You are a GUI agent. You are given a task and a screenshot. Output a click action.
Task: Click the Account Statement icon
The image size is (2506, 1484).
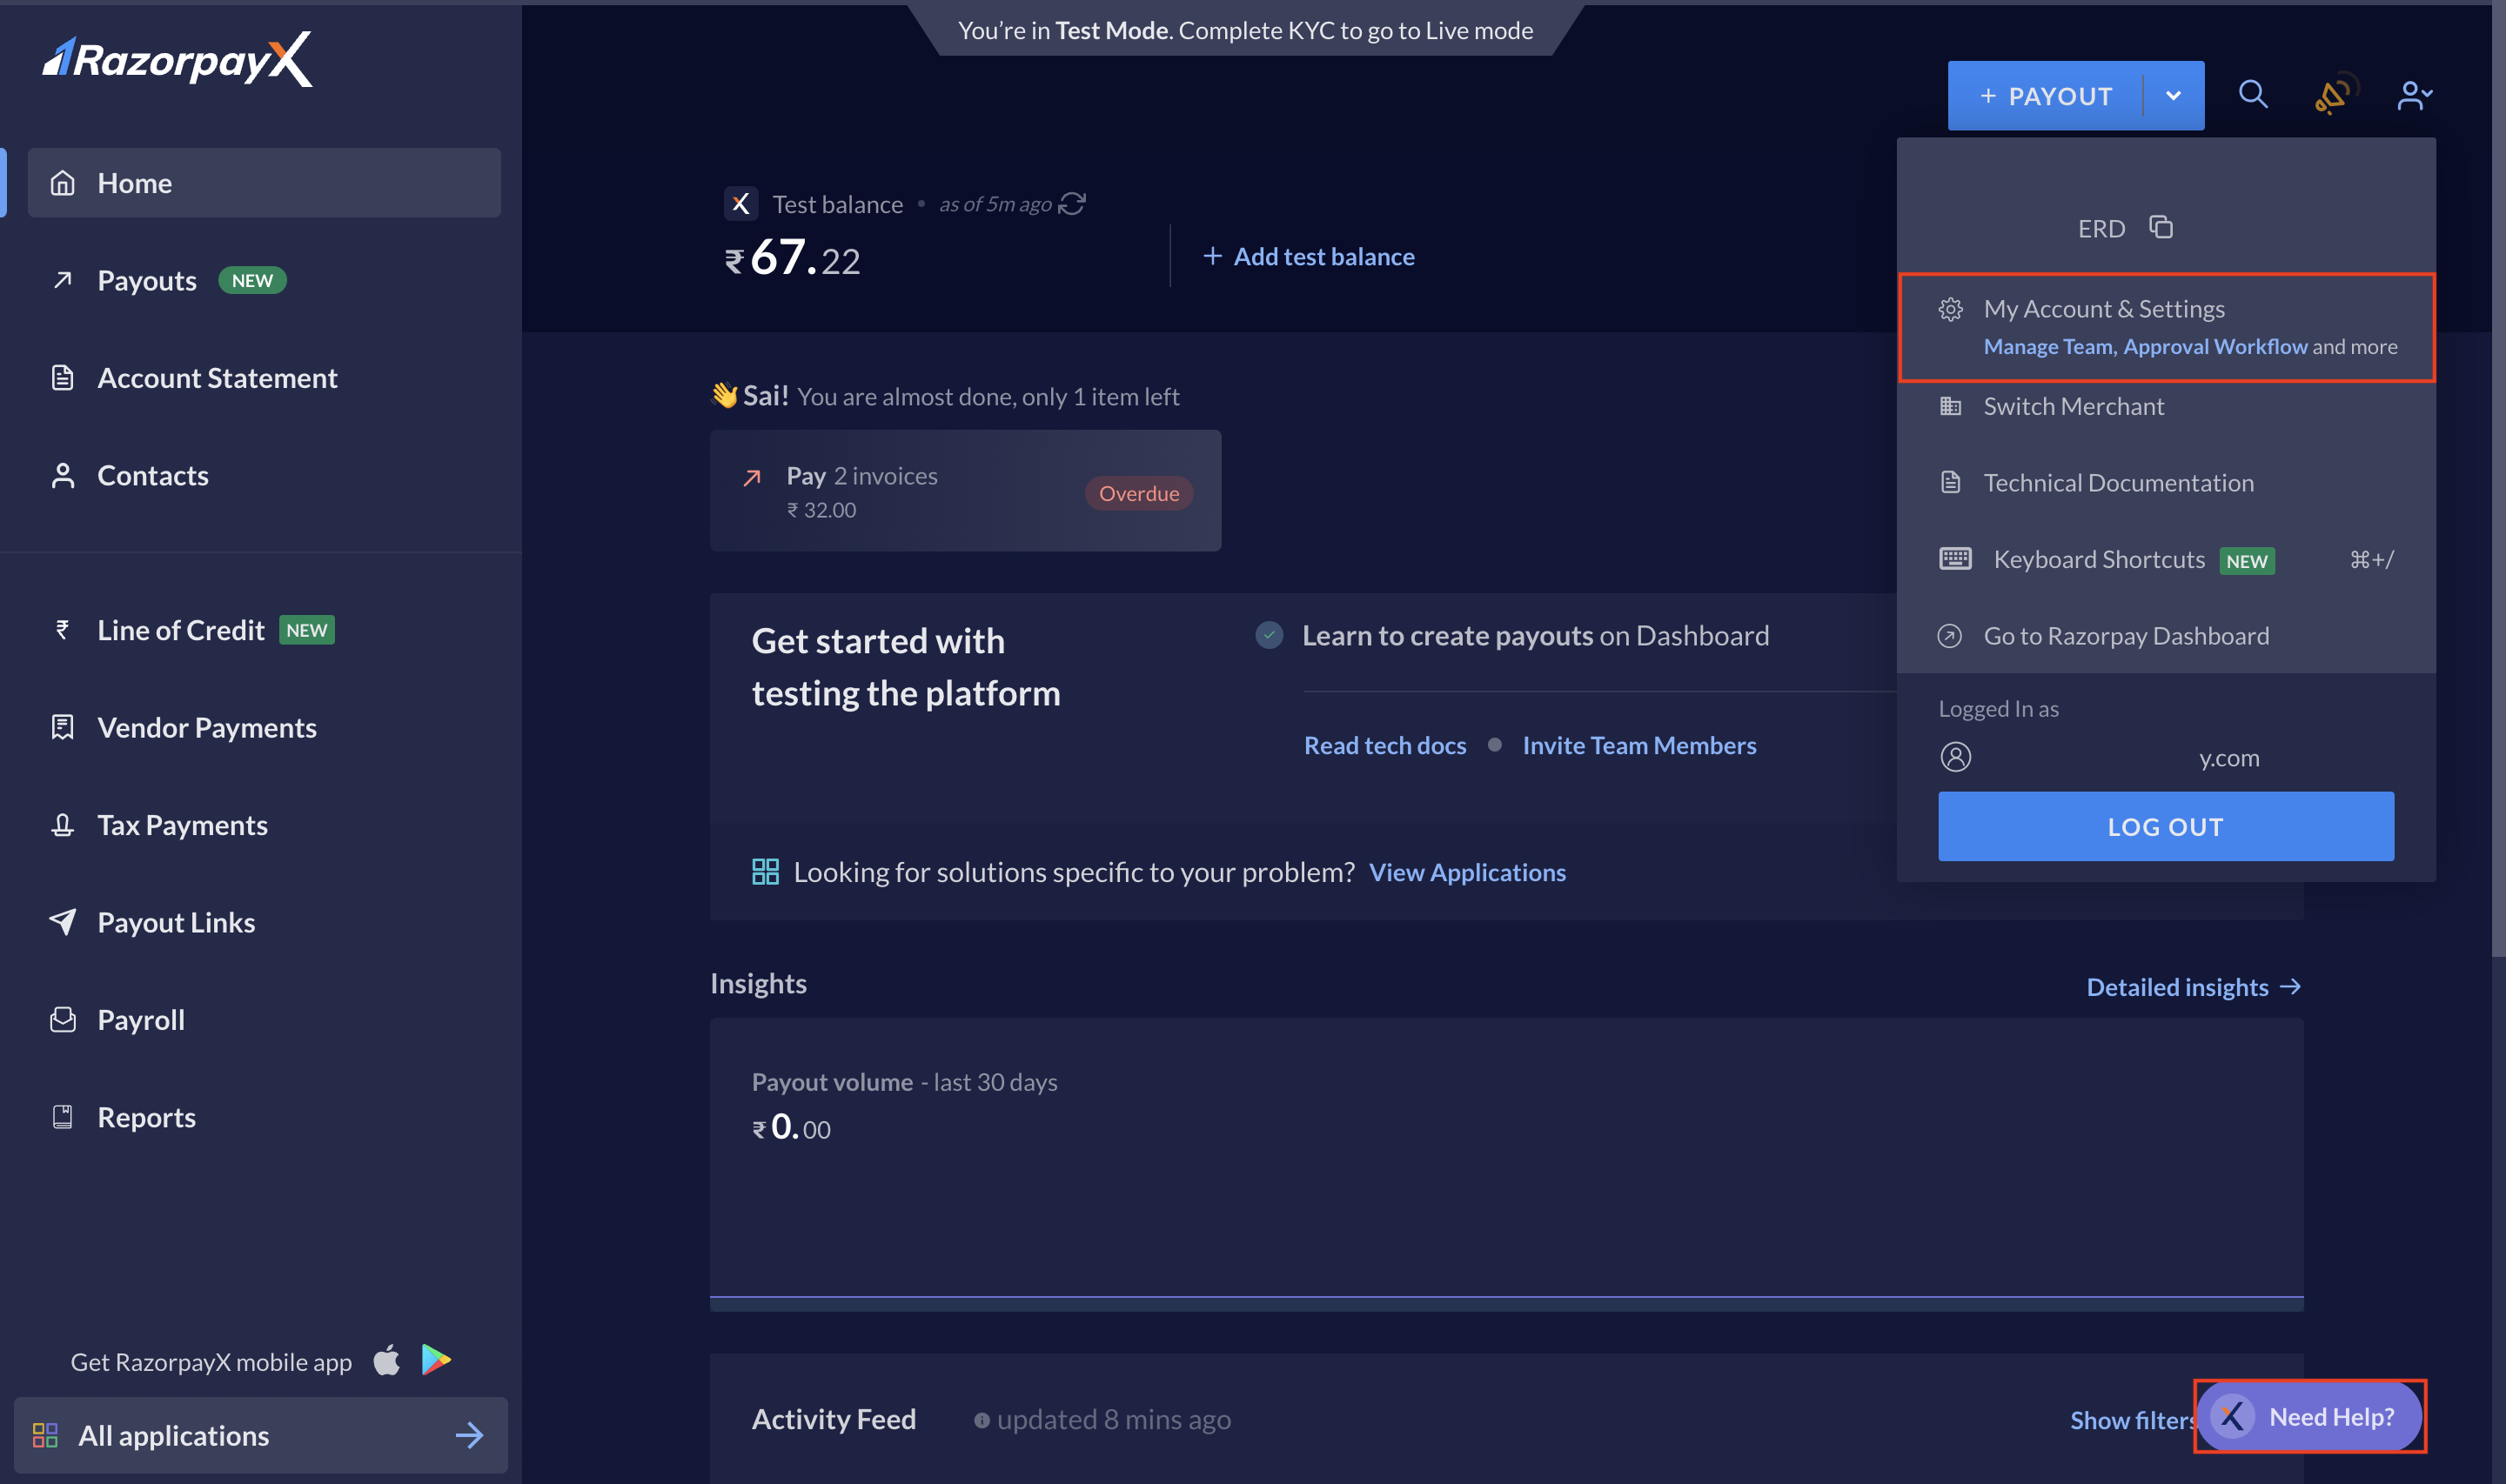point(62,377)
